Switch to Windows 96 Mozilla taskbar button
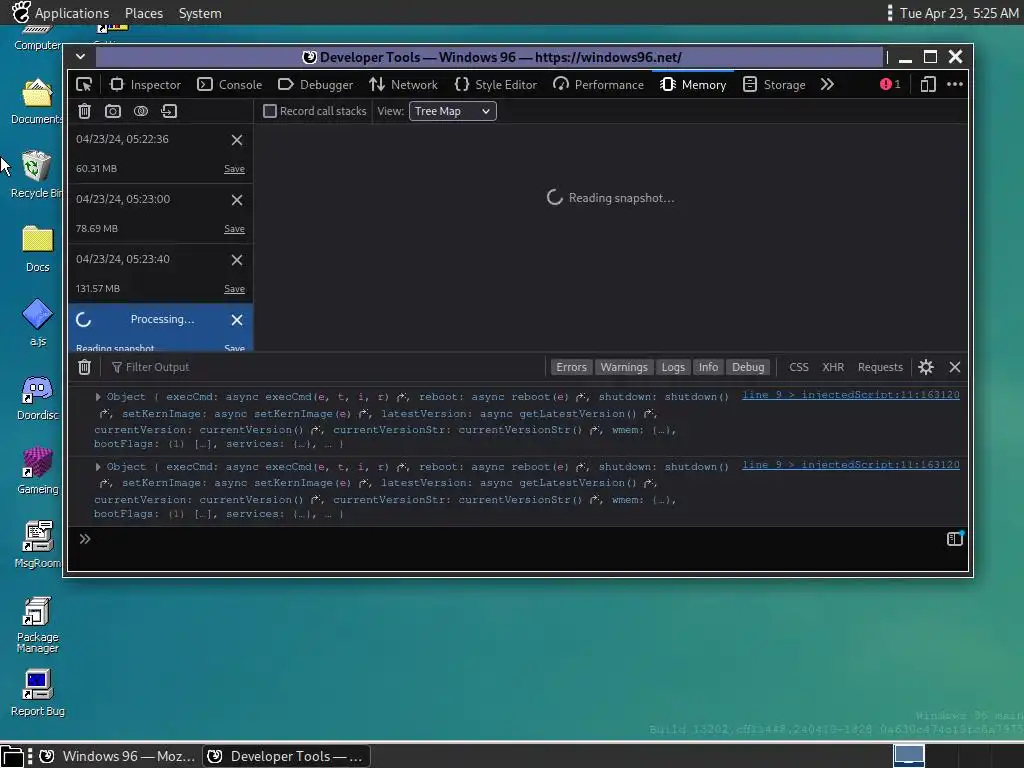The height and width of the screenshot is (768, 1024). (118, 756)
